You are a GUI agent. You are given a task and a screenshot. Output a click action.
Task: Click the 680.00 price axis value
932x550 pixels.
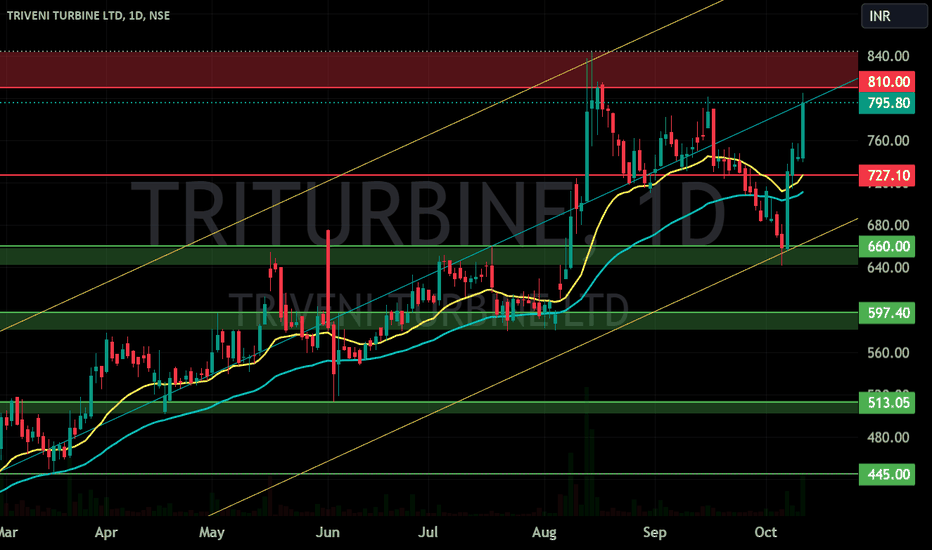[x=888, y=225]
